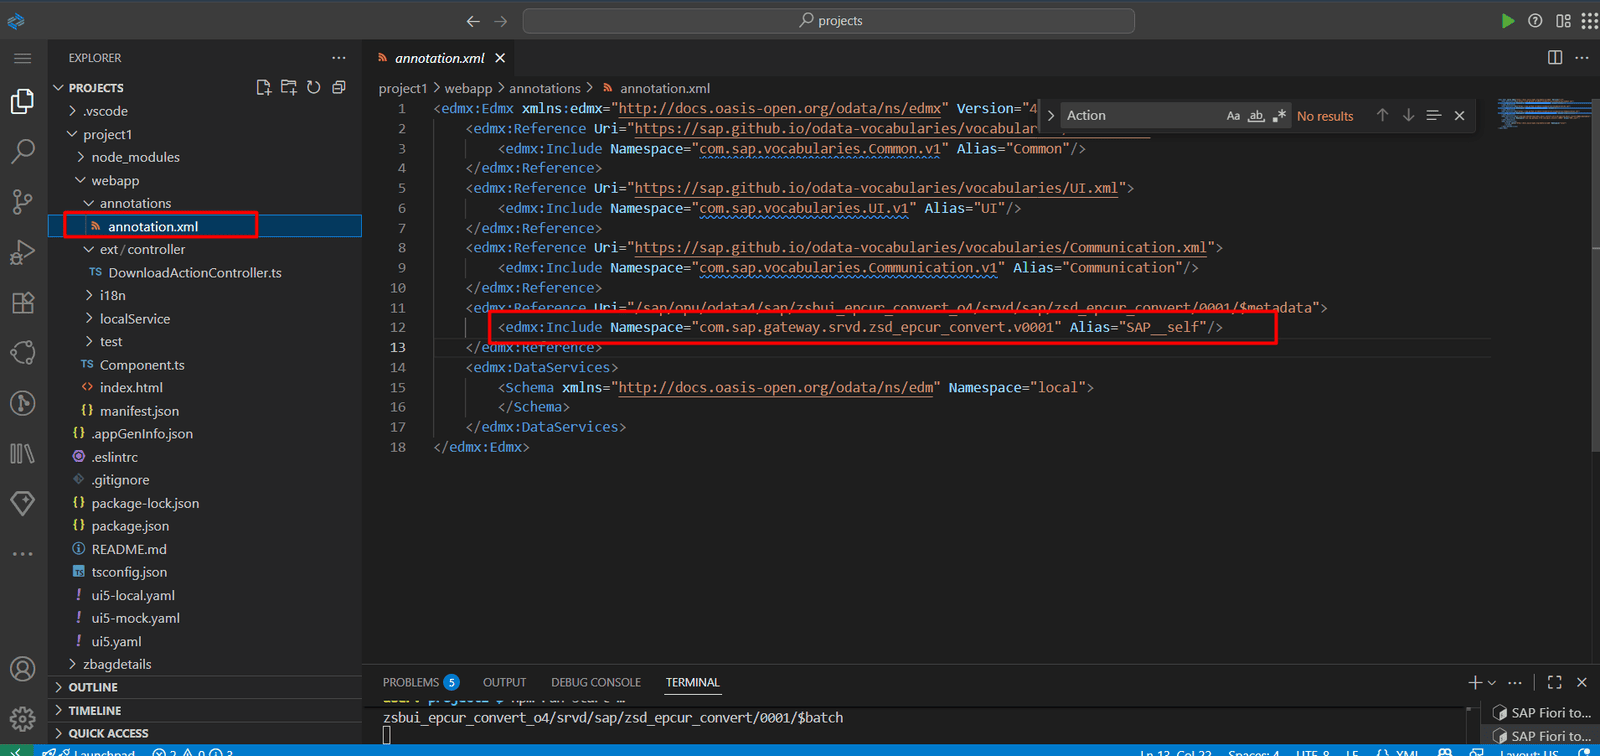Open the Extensions view
This screenshot has width=1600, height=756.
coord(22,303)
